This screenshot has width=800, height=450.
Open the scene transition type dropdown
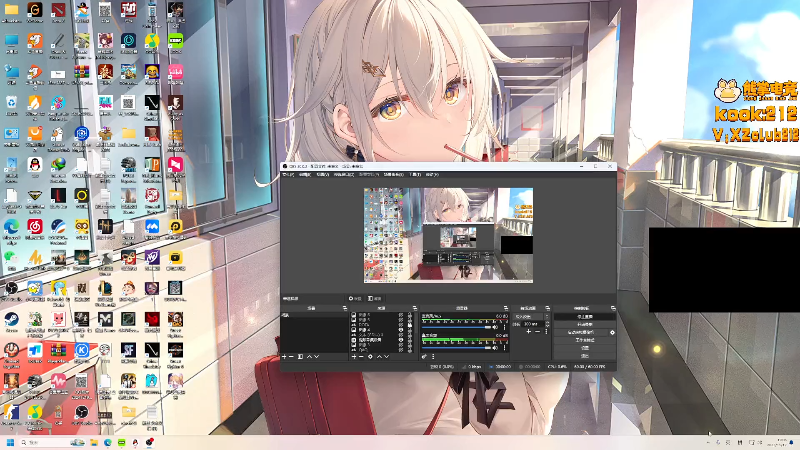click(x=531, y=316)
